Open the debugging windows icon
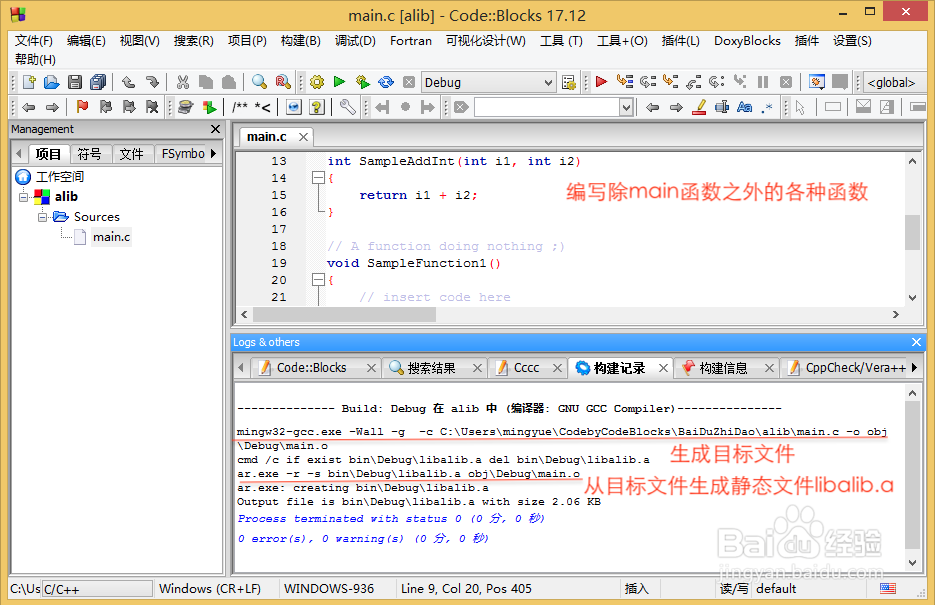The width and height of the screenshot is (935, 605). 816,82
